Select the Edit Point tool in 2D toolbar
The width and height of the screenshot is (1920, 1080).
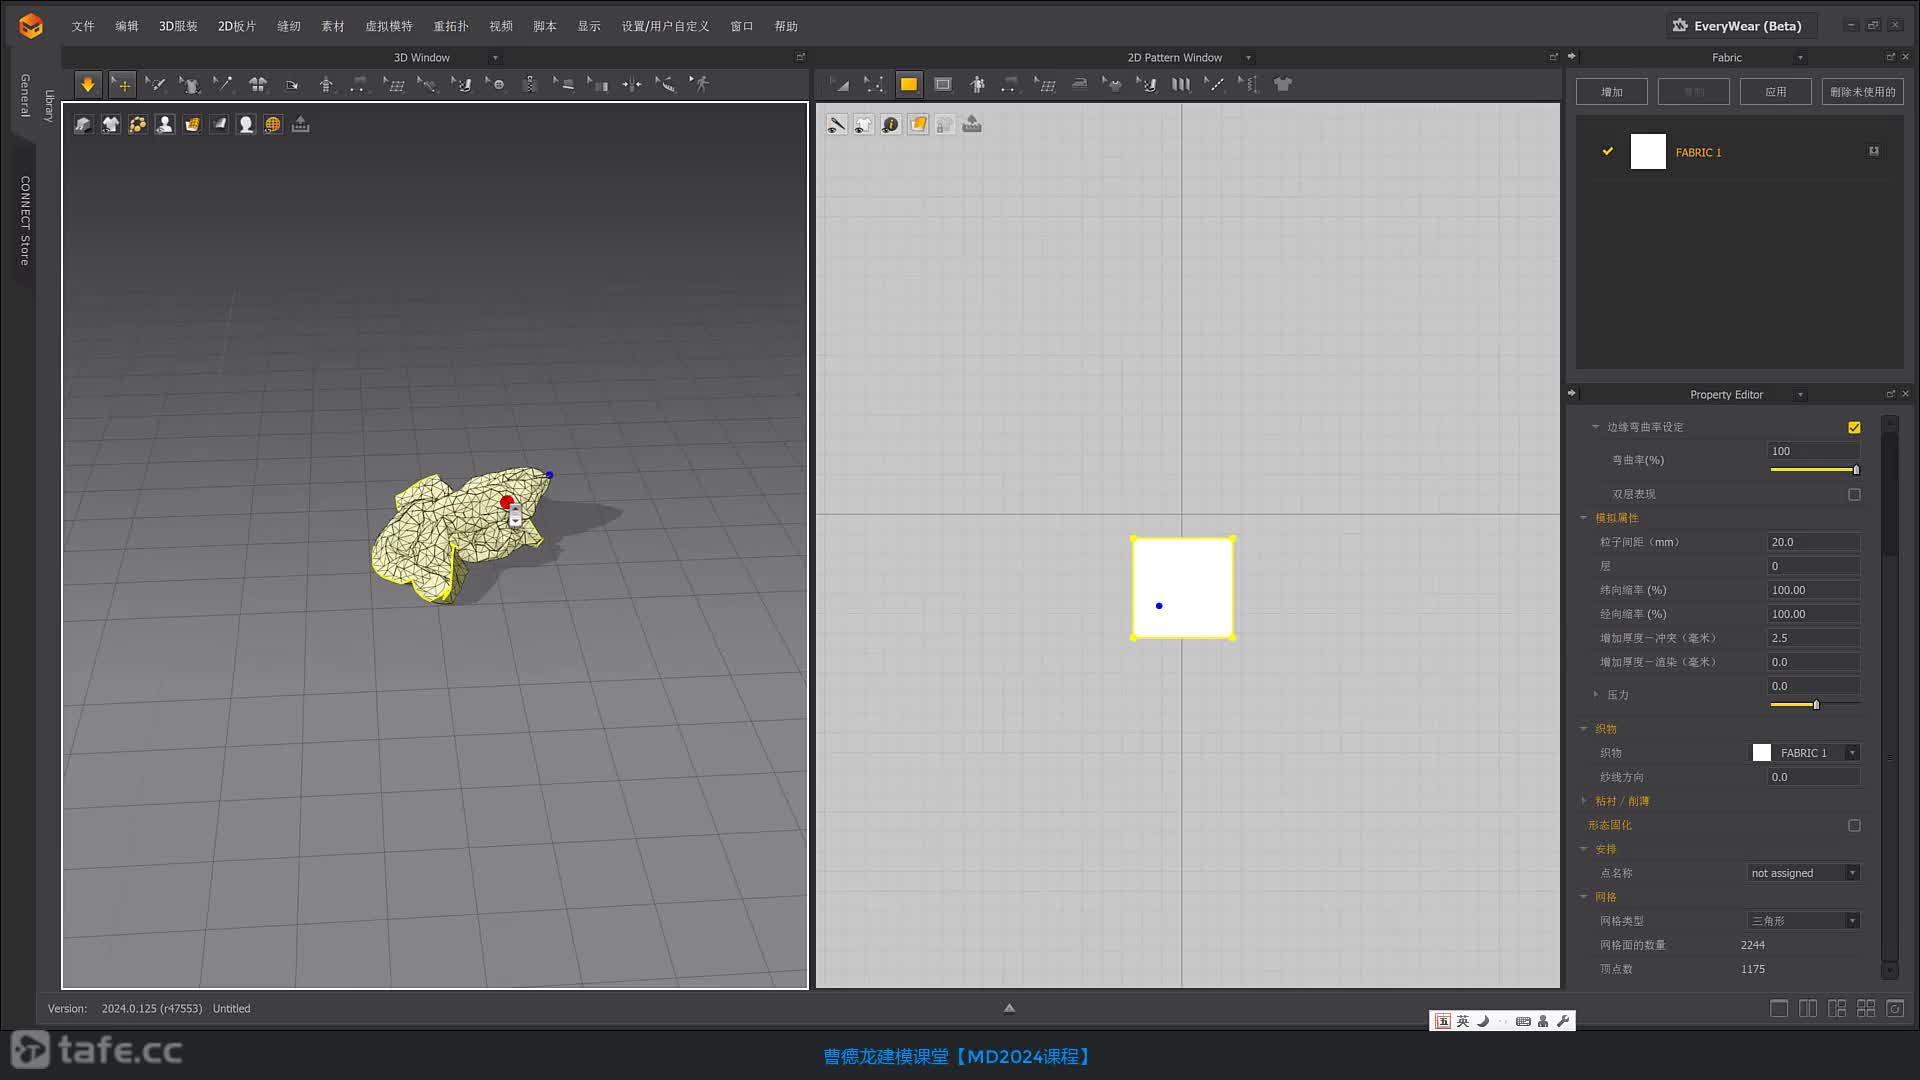(x=874, y=85)
